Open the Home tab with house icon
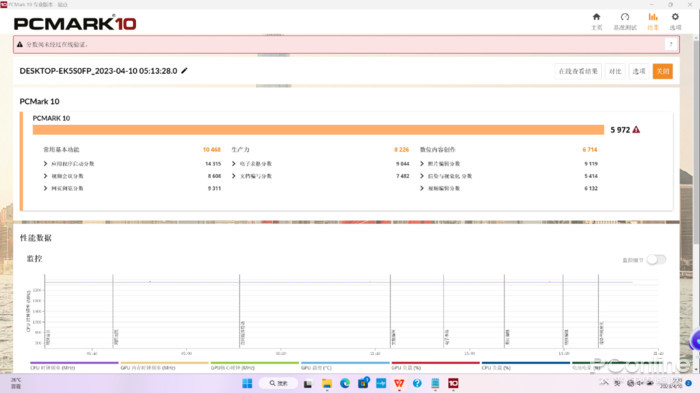 click(596, 21)
